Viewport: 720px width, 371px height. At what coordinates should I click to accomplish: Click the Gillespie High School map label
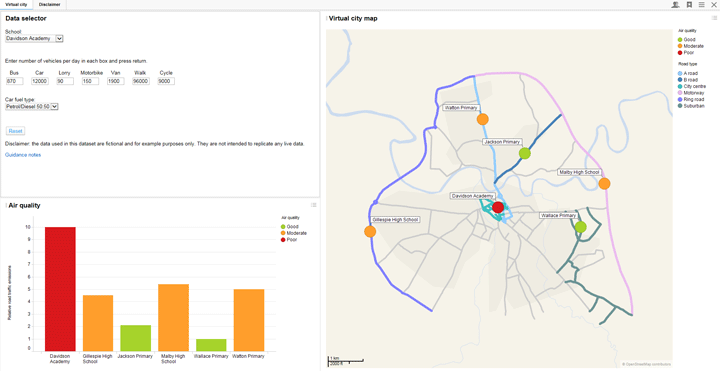395,220
